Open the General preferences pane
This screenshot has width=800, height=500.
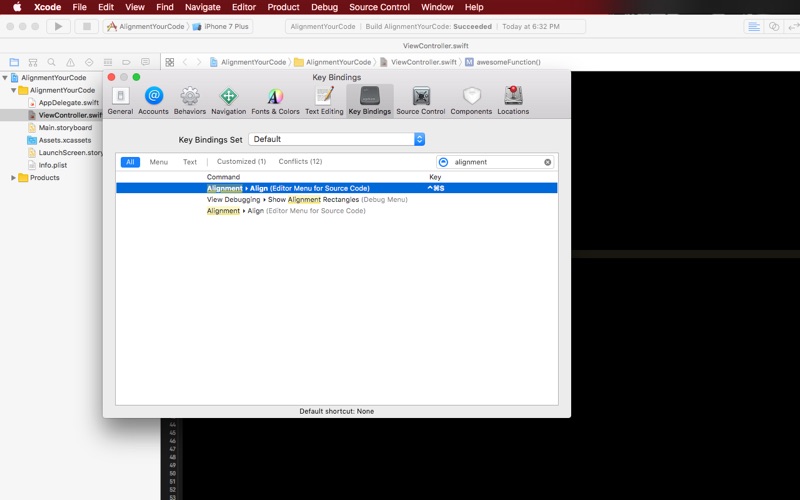(120, 101)
